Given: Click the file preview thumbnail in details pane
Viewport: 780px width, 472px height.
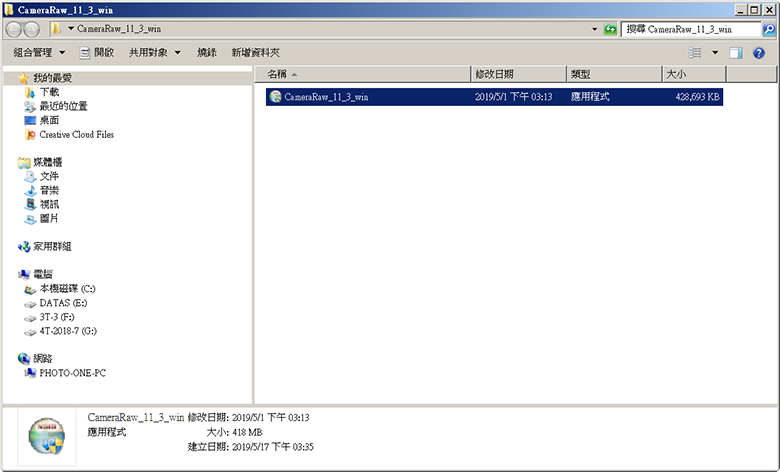Looking at the screenshot, I should tap(47, 436).
